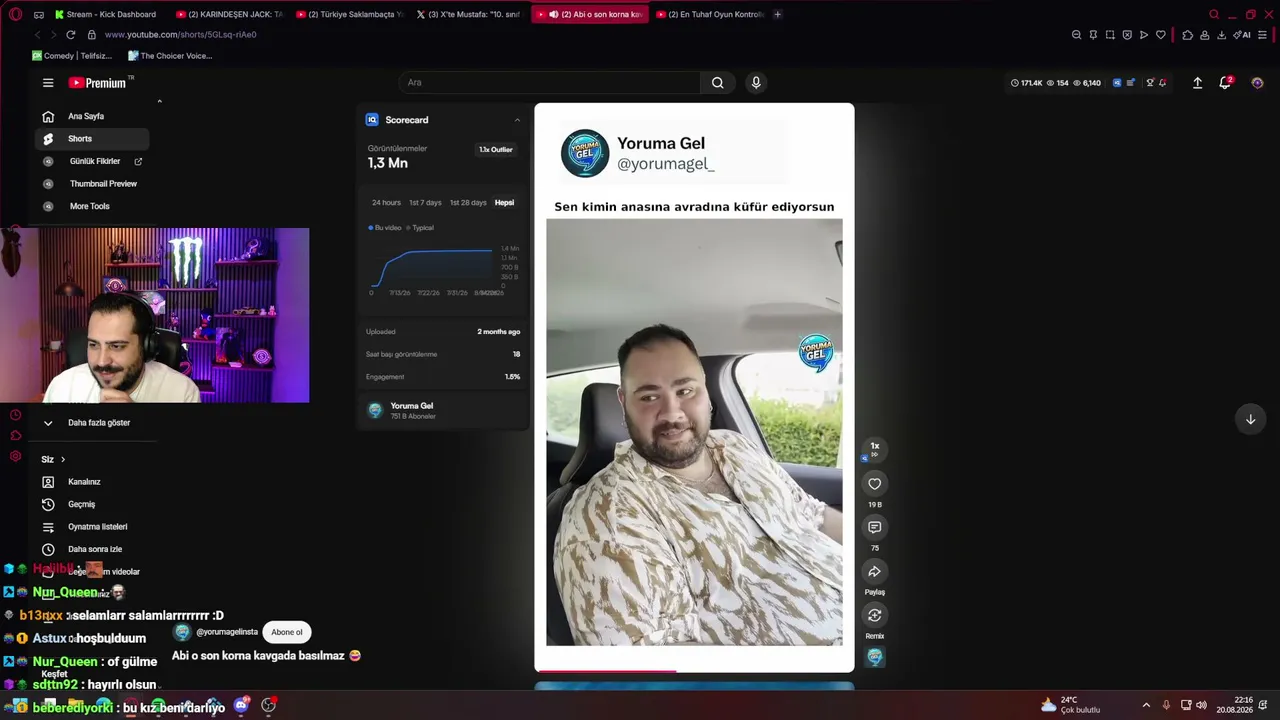
Task: Change playback speed 1x button
Action: [875, 449]
